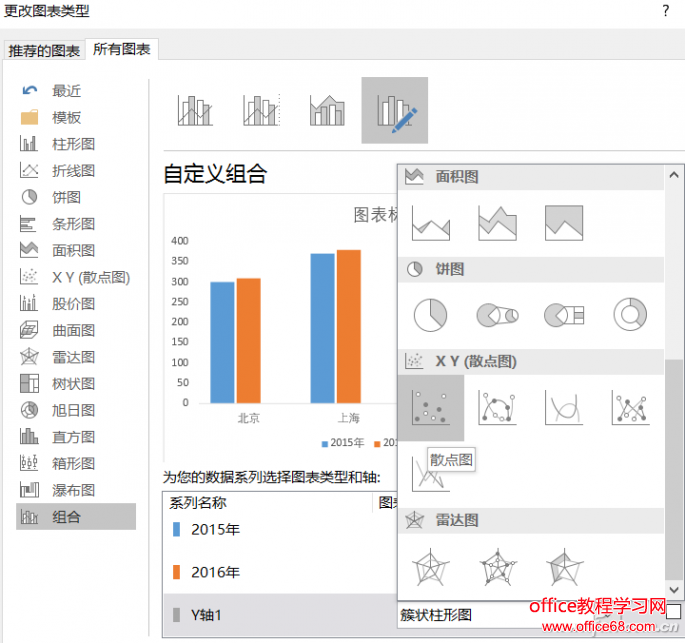685x643 pixels.
Task: Select scatter with straight lines and markers
Action: (x=630, y=408)
